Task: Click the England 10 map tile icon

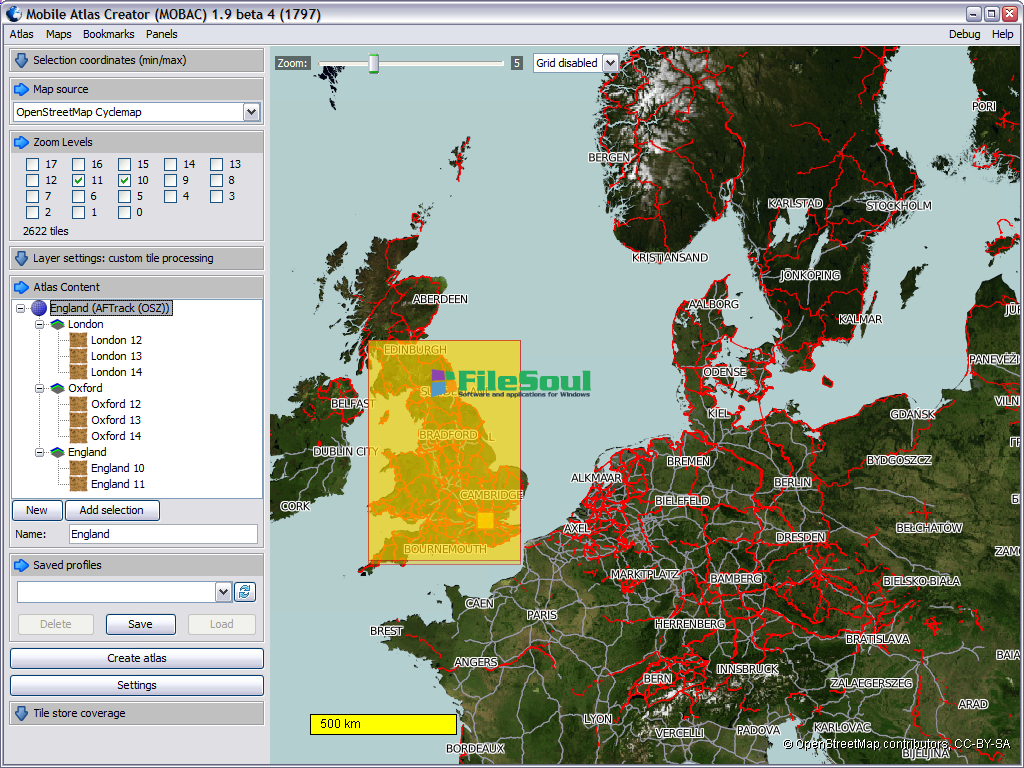Action: pyautogui.click(x=79, y=468)
